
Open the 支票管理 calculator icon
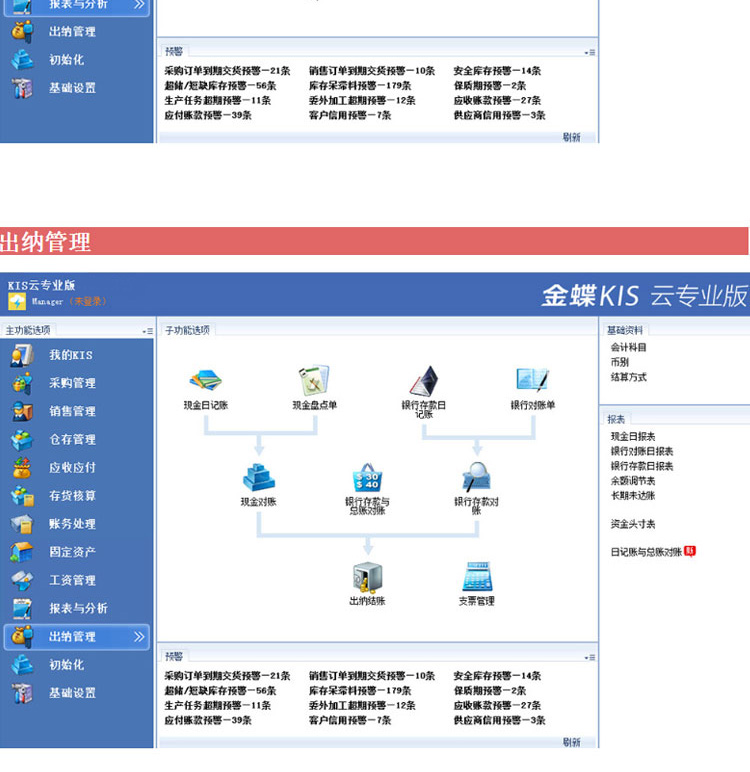pyautogui.click(x=477, y=577)
